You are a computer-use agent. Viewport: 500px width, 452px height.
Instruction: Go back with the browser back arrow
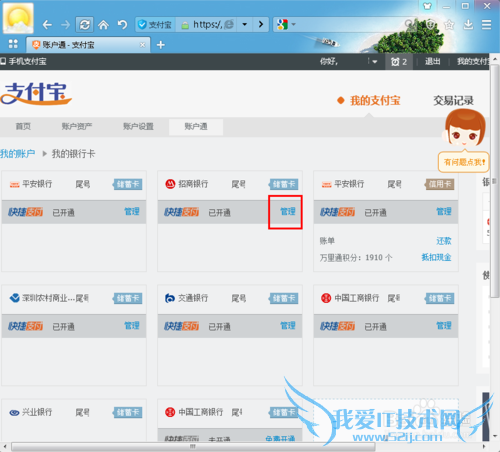47,25
